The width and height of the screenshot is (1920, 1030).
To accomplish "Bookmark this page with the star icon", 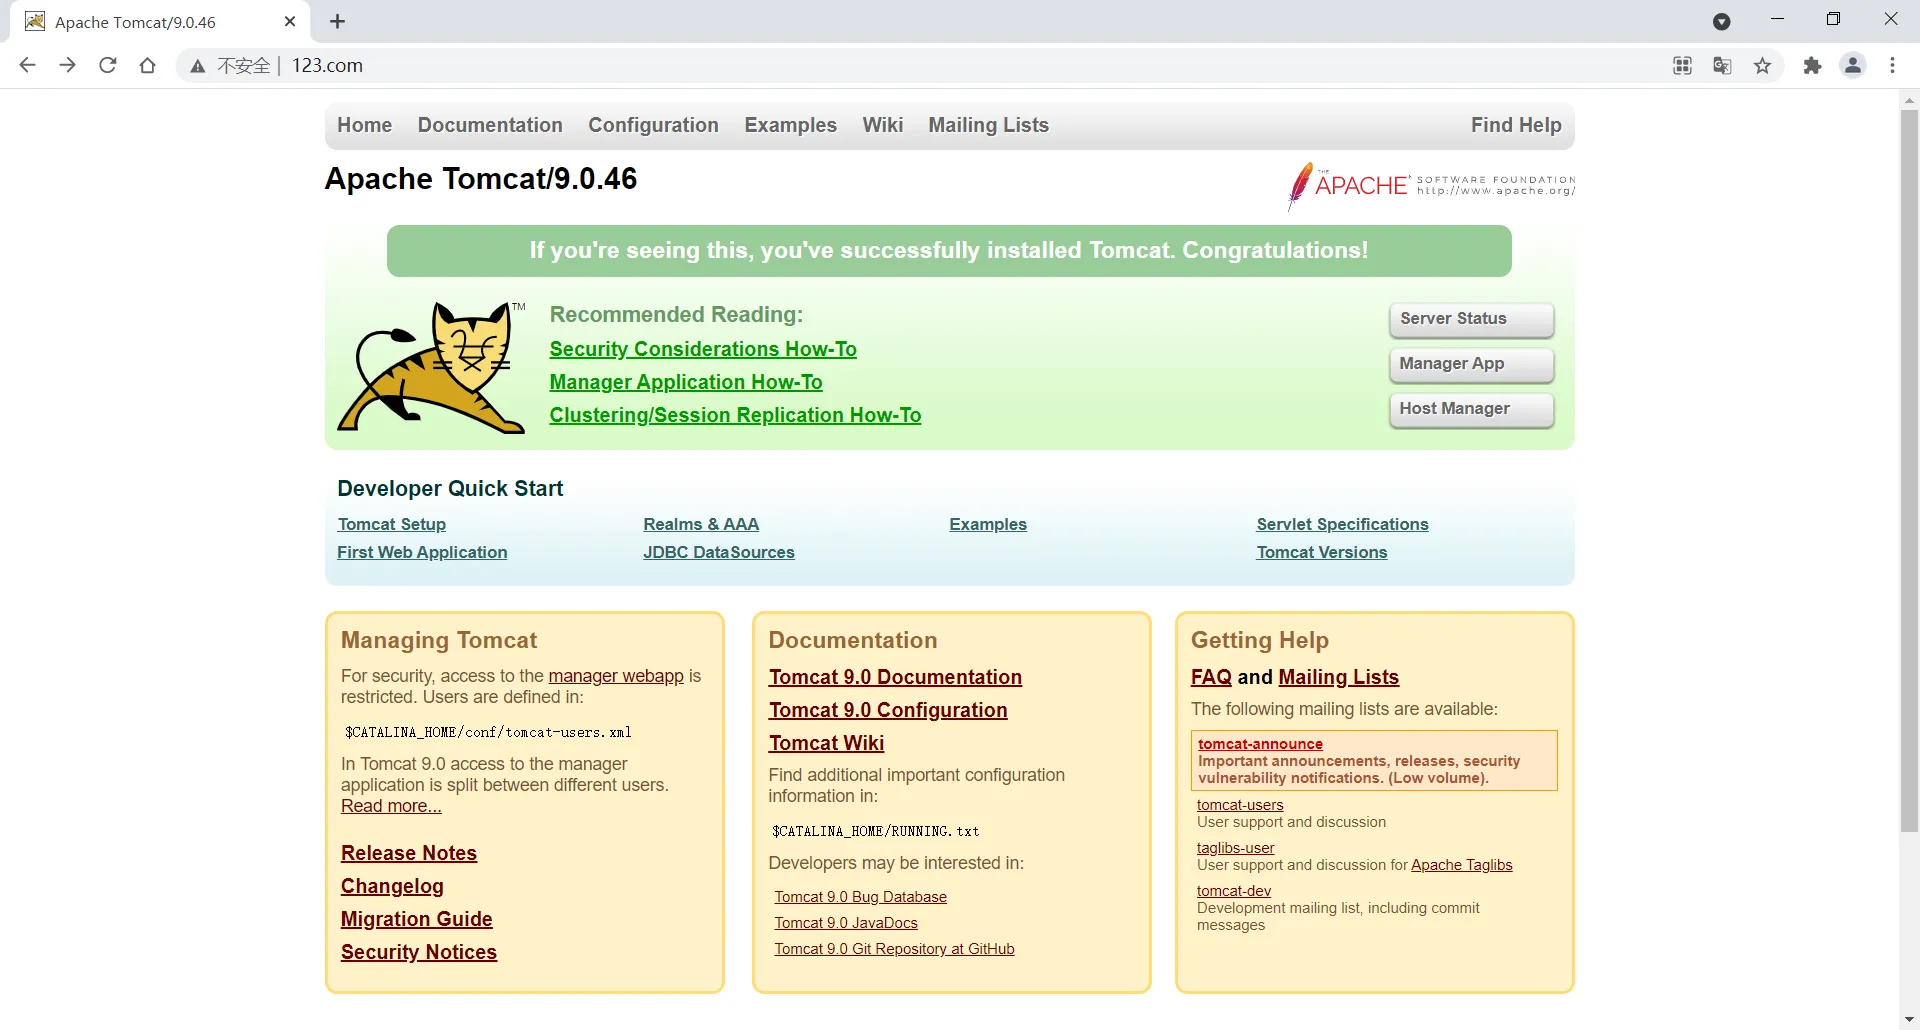I will click(x=1762, y=66).
